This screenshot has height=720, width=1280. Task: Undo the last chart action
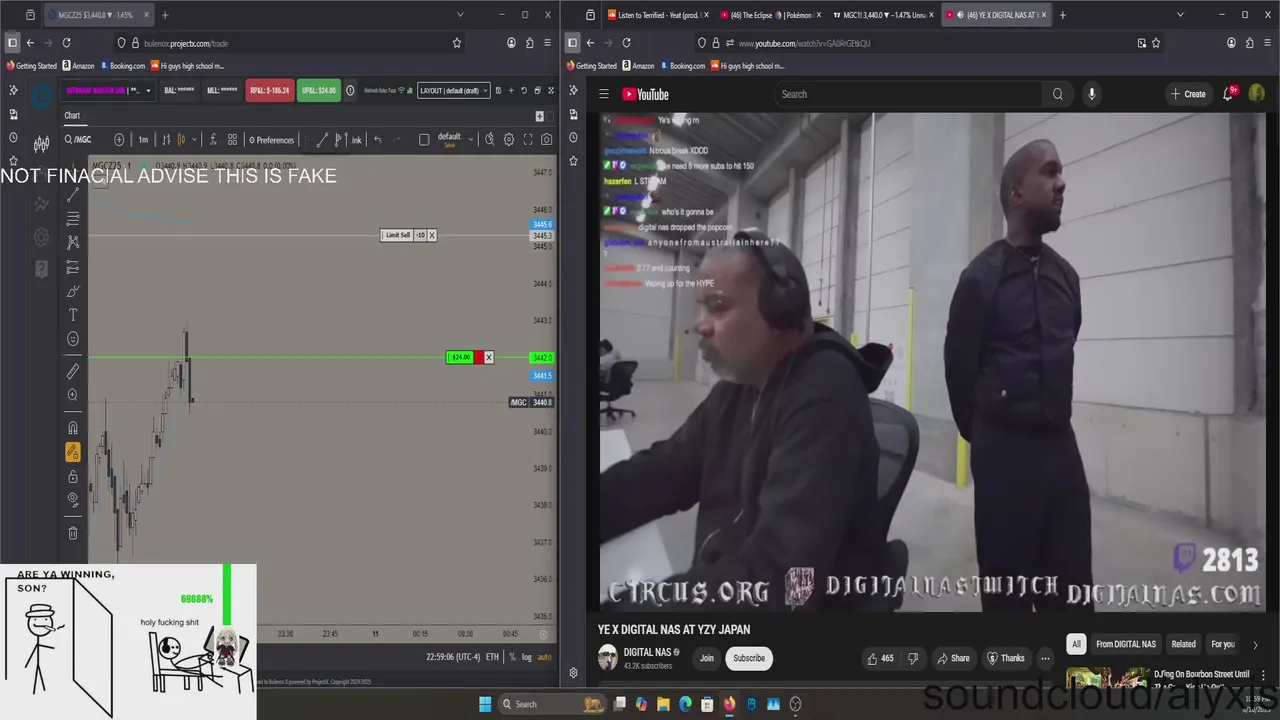(377, 140)
